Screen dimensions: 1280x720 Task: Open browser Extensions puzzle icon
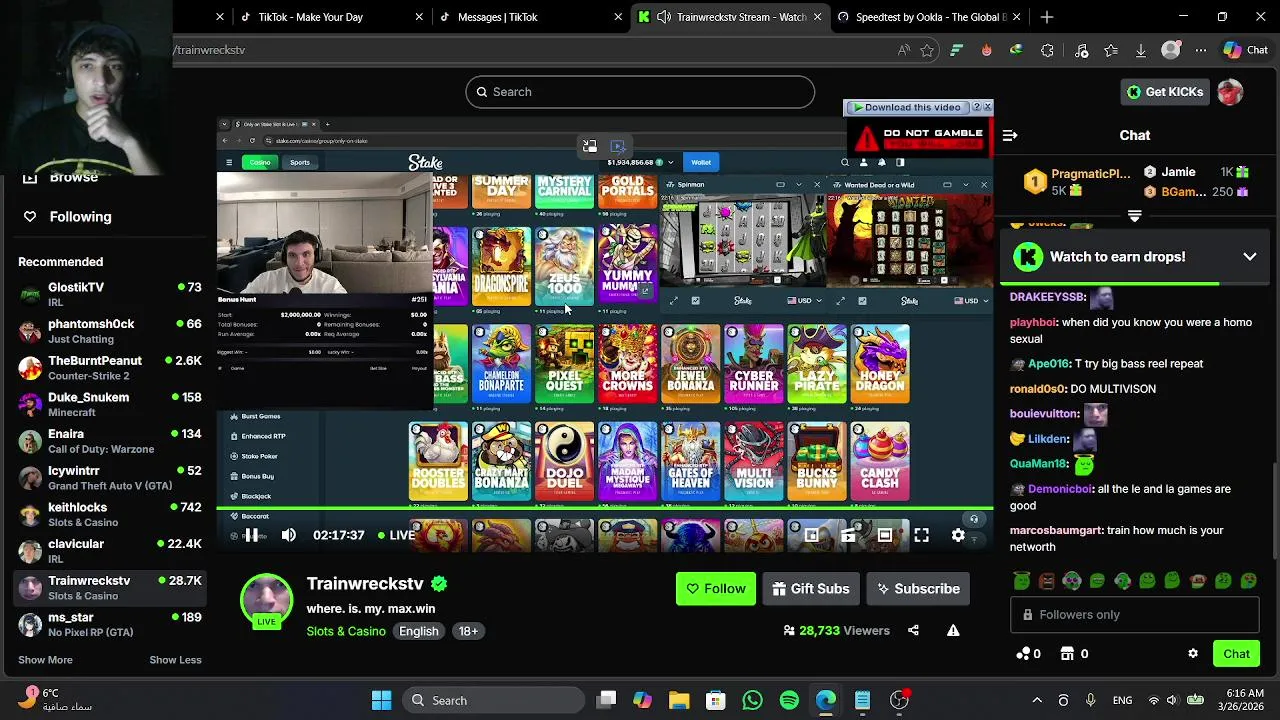(x=1047, y=50)
